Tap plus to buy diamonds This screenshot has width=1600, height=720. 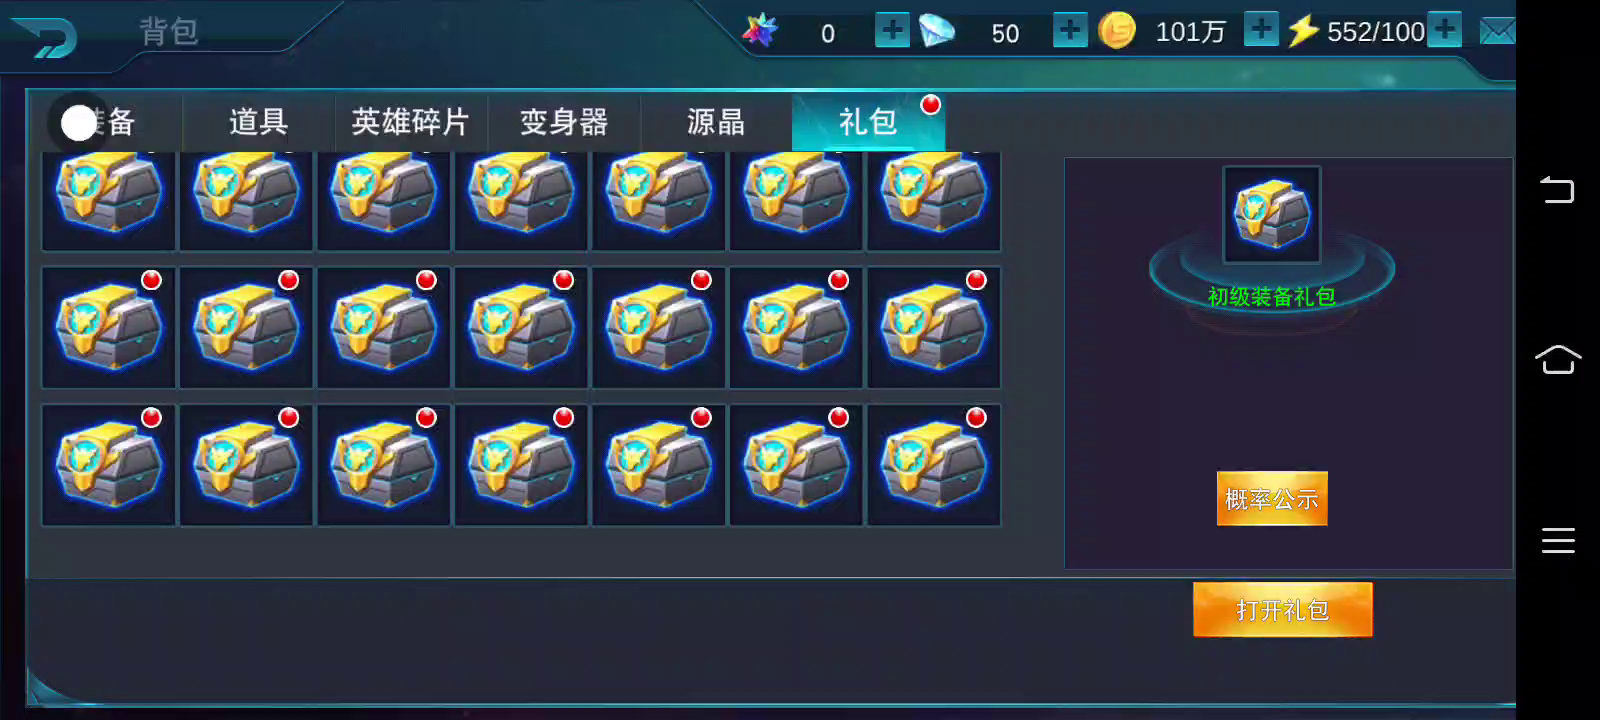(1070, 30)
